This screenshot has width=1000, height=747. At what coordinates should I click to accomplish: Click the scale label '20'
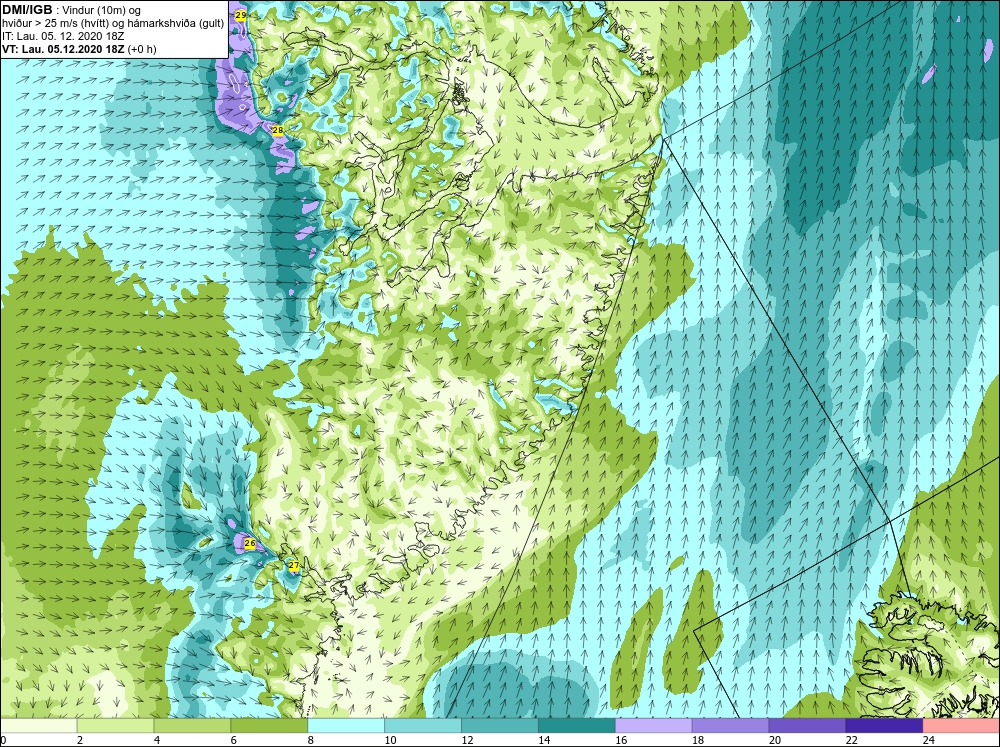[775, 740]
